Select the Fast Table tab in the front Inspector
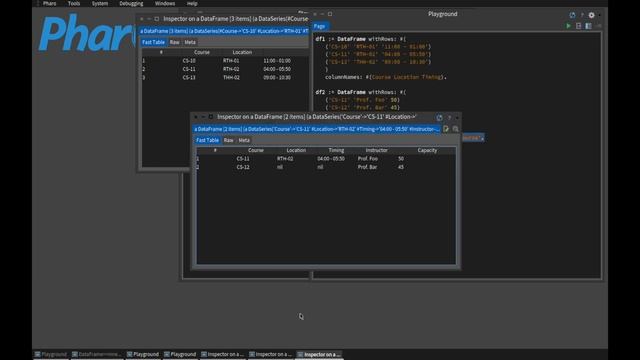 (207, 140)
